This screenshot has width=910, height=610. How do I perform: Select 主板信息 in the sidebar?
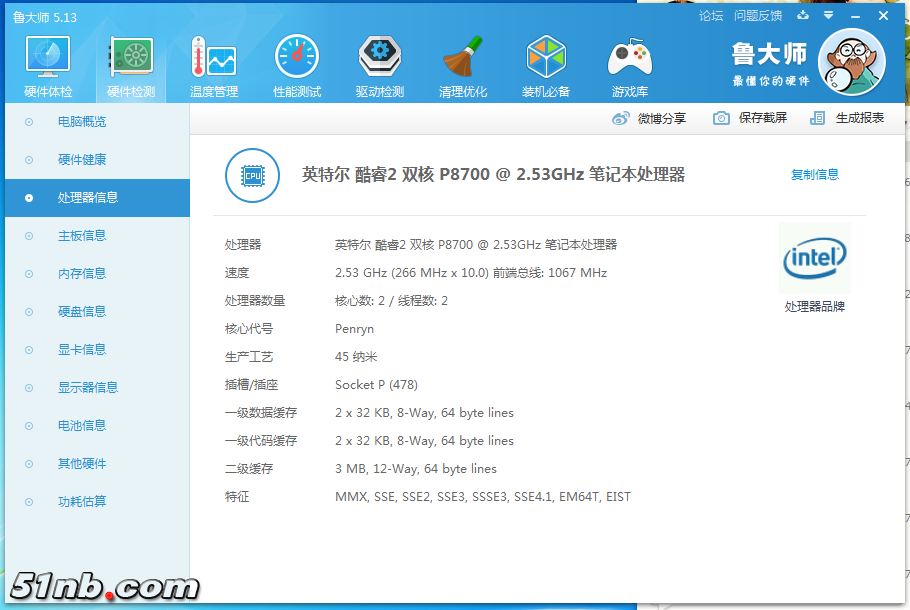(82, 236)
